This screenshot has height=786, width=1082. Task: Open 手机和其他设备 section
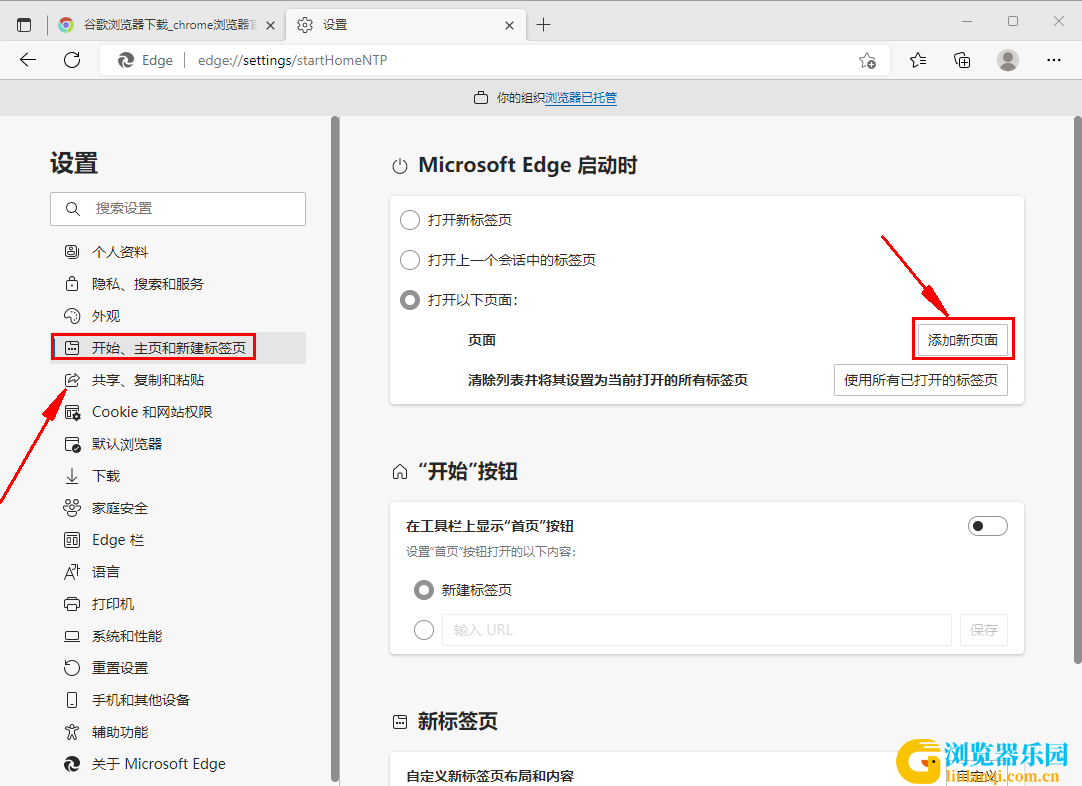pyautogui.click(x=178, y=700)
